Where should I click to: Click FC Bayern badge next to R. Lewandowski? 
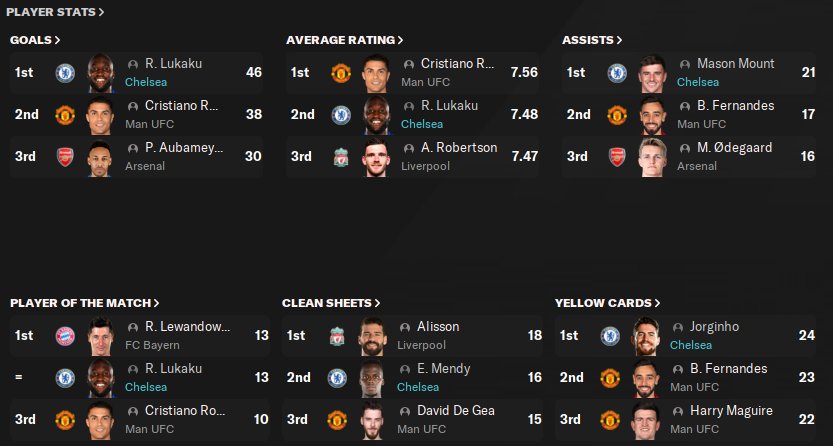(65, 335)
